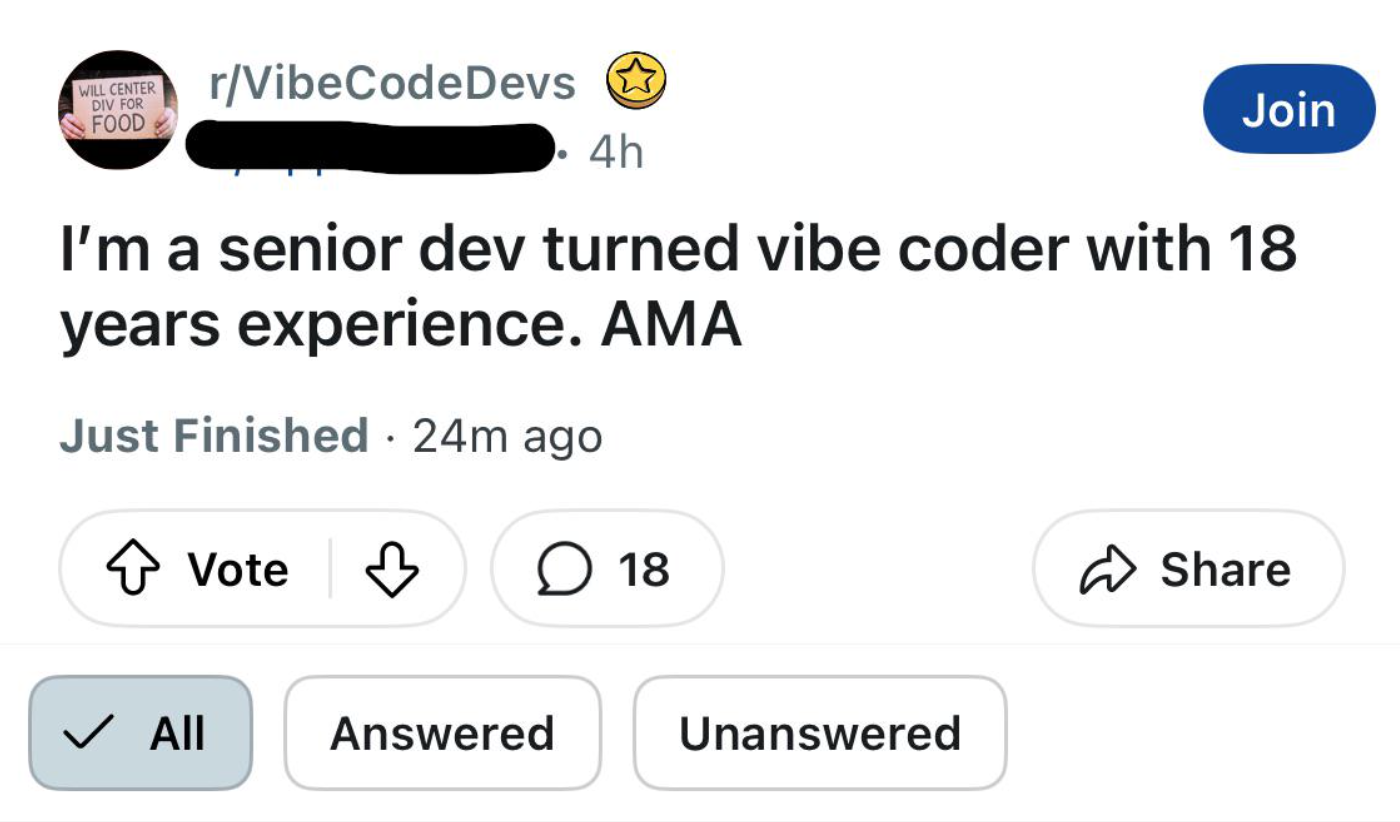Viewport: 1400px width, 822px height.
Task: Click the curved arrow share icon
Action: [x=1107, y=570]
